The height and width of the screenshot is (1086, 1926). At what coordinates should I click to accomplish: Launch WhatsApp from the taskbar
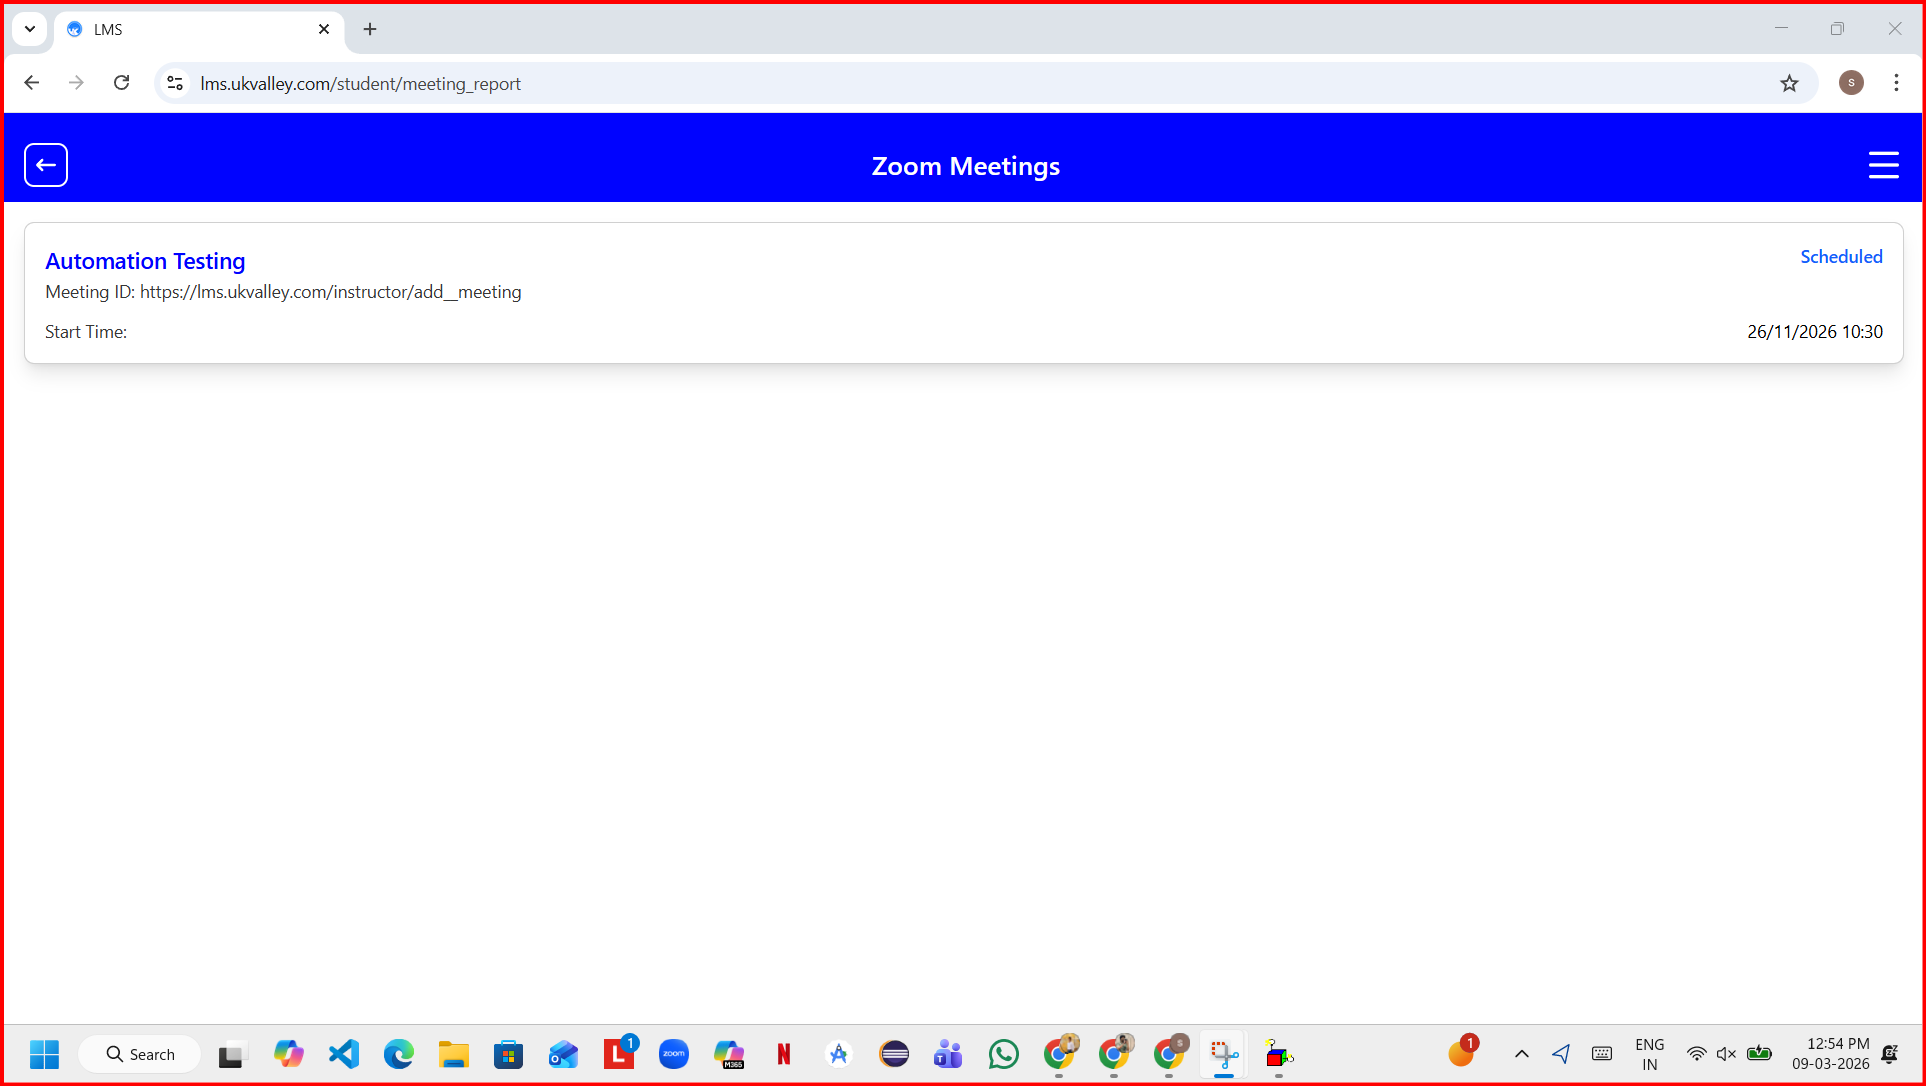click(x=1003, y=1054)
